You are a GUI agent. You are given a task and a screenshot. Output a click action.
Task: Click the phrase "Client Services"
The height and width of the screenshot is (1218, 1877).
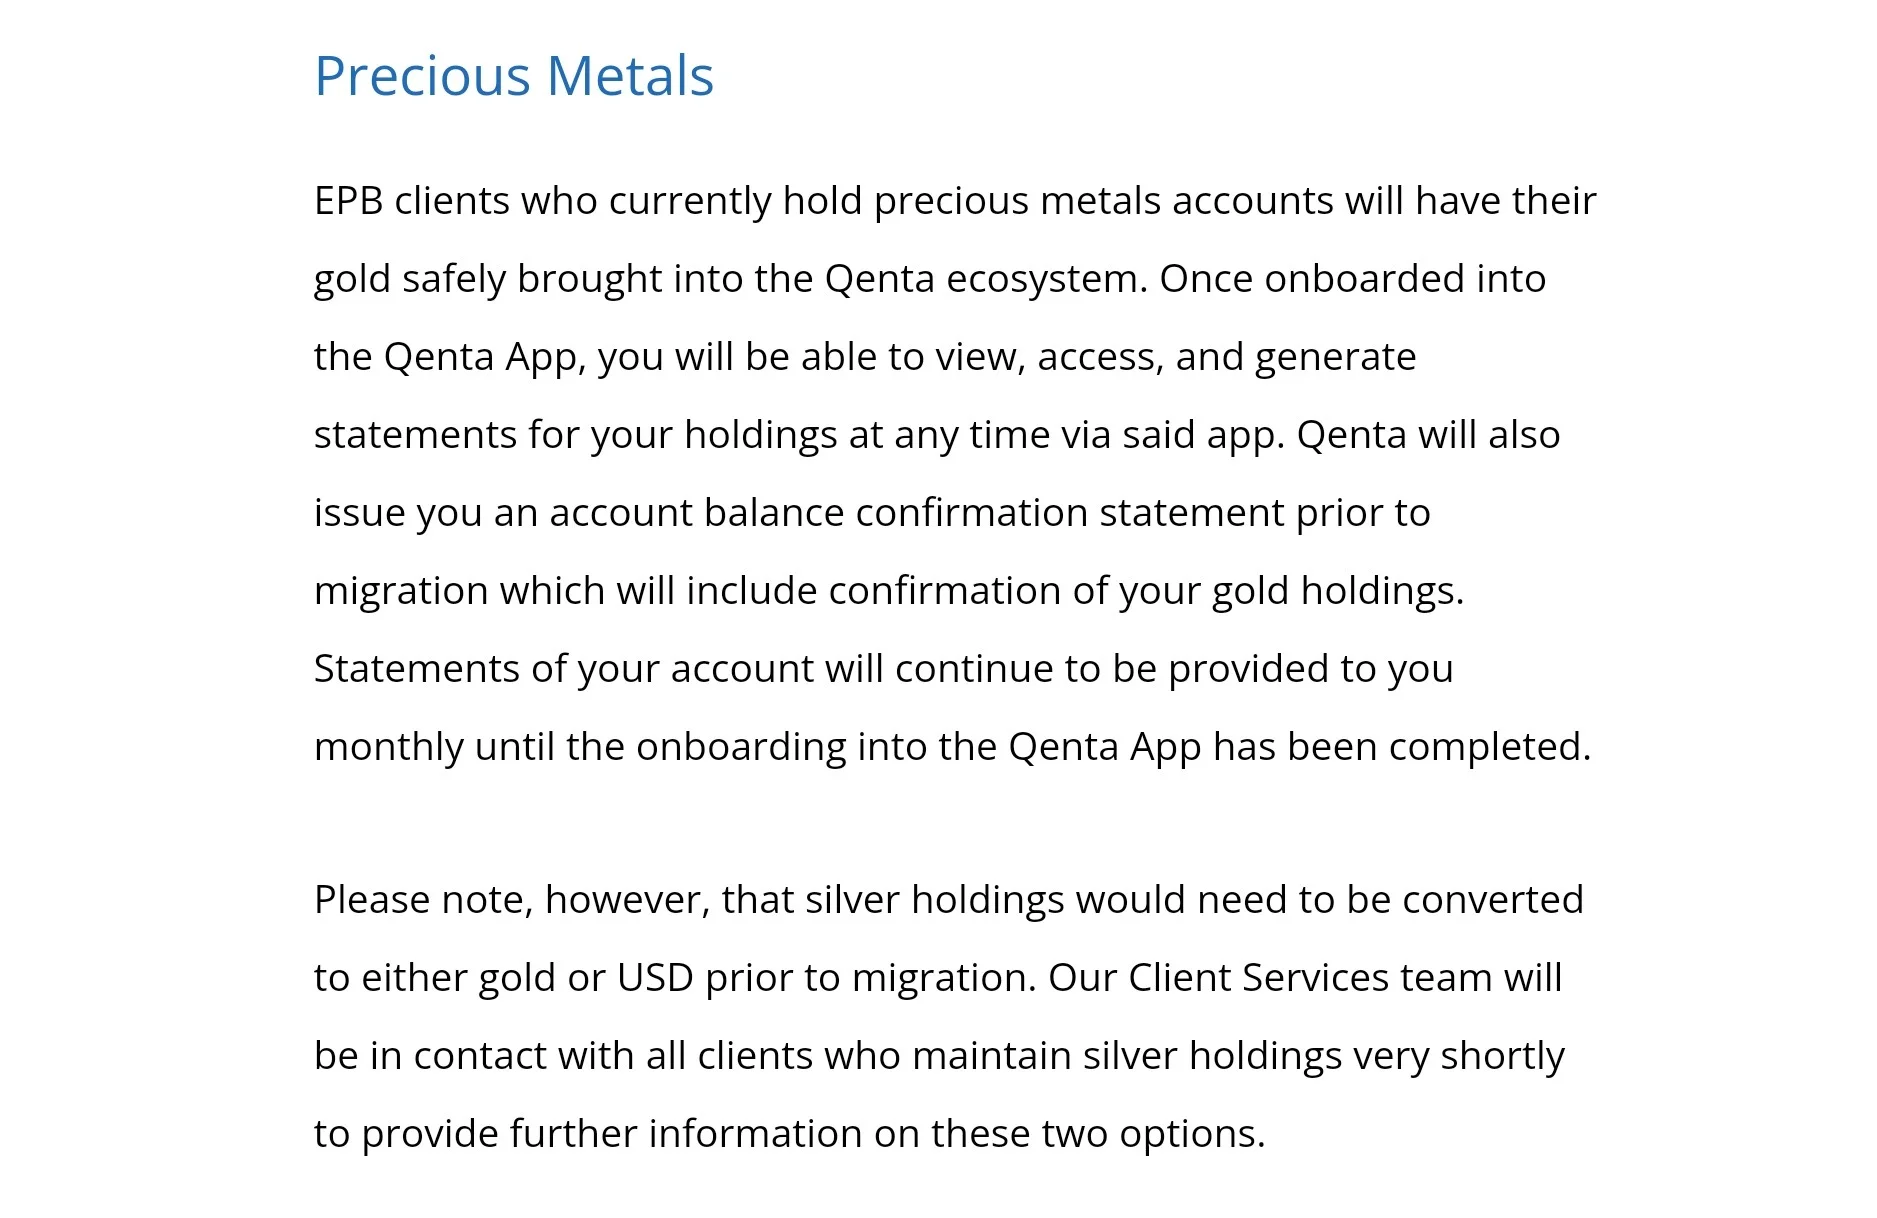click(1259, 978)
